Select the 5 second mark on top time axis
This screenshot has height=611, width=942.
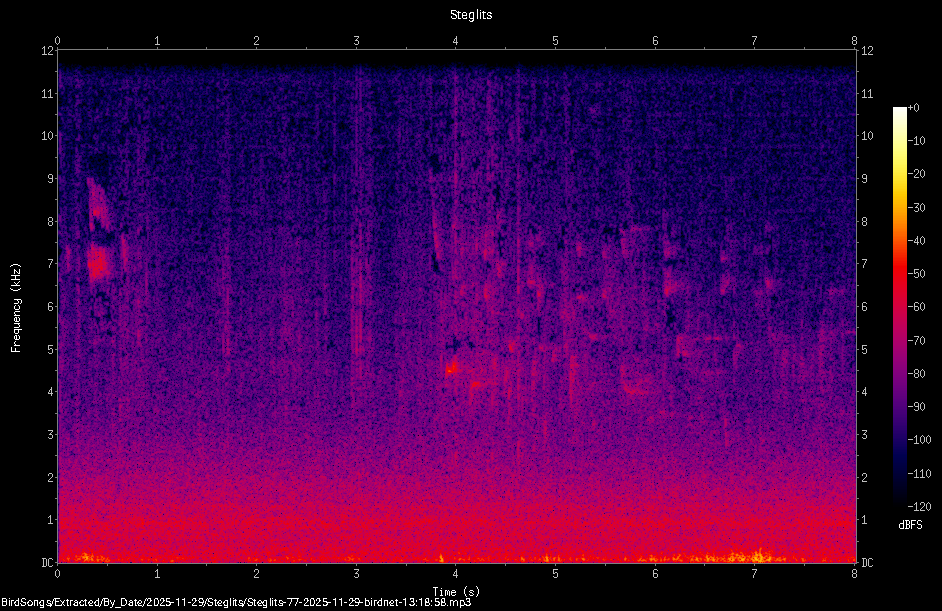coord(555,41)
